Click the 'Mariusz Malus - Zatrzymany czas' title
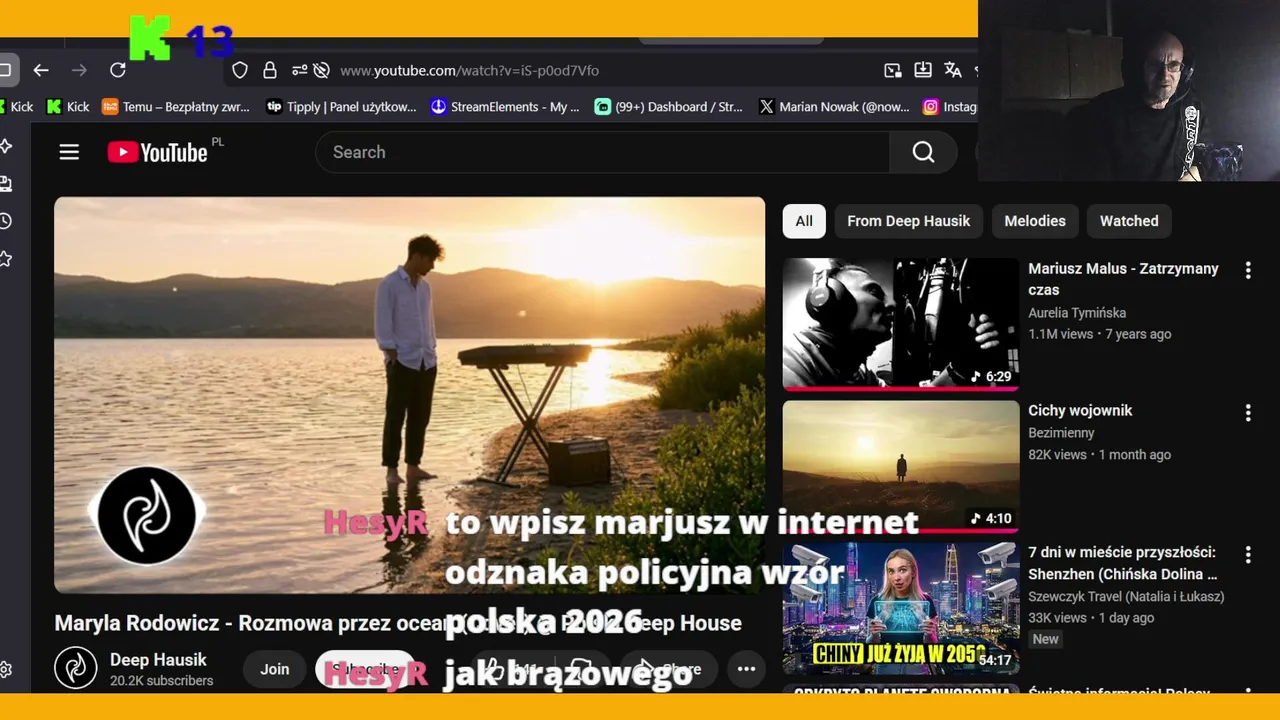1280x720 pixels. pyautogui.click(x=1123, y=279)
